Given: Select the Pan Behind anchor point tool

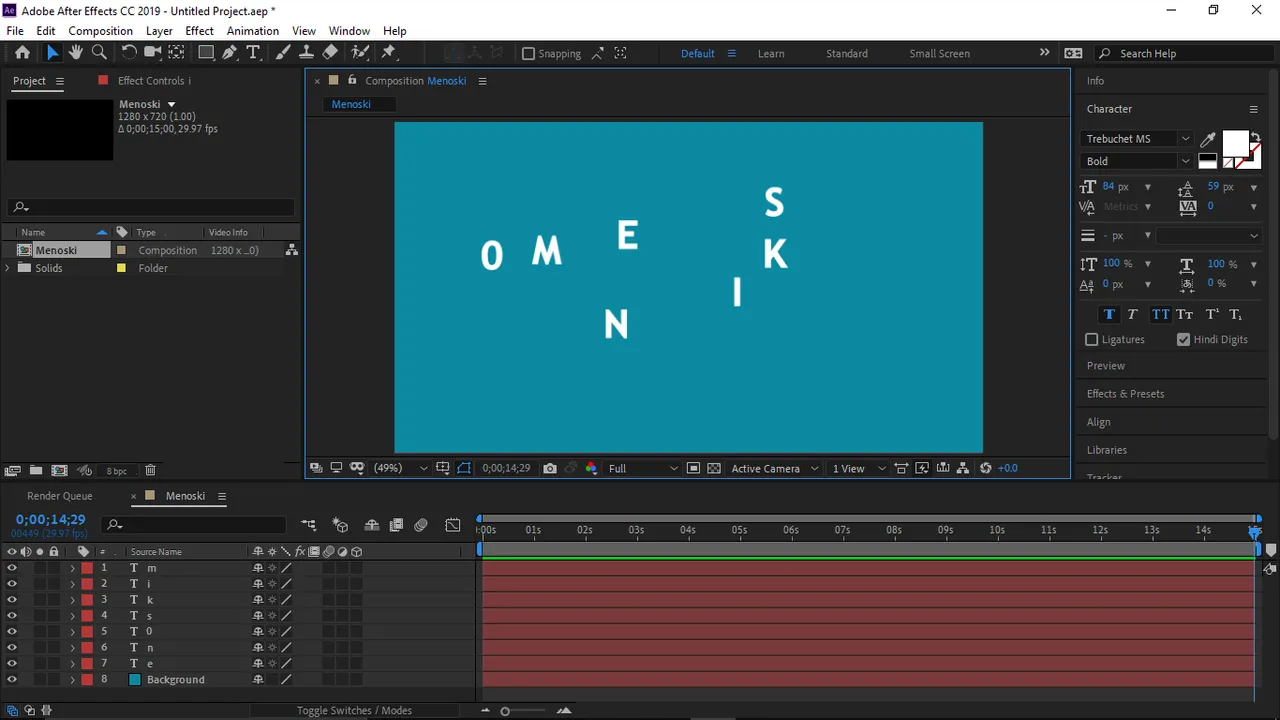Looking at the screenshot, I should pos(176,53).
